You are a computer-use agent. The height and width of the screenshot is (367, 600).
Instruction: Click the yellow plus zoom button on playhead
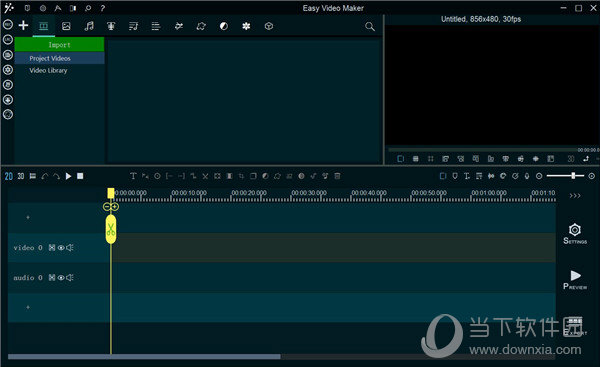[x=115, y=207]
